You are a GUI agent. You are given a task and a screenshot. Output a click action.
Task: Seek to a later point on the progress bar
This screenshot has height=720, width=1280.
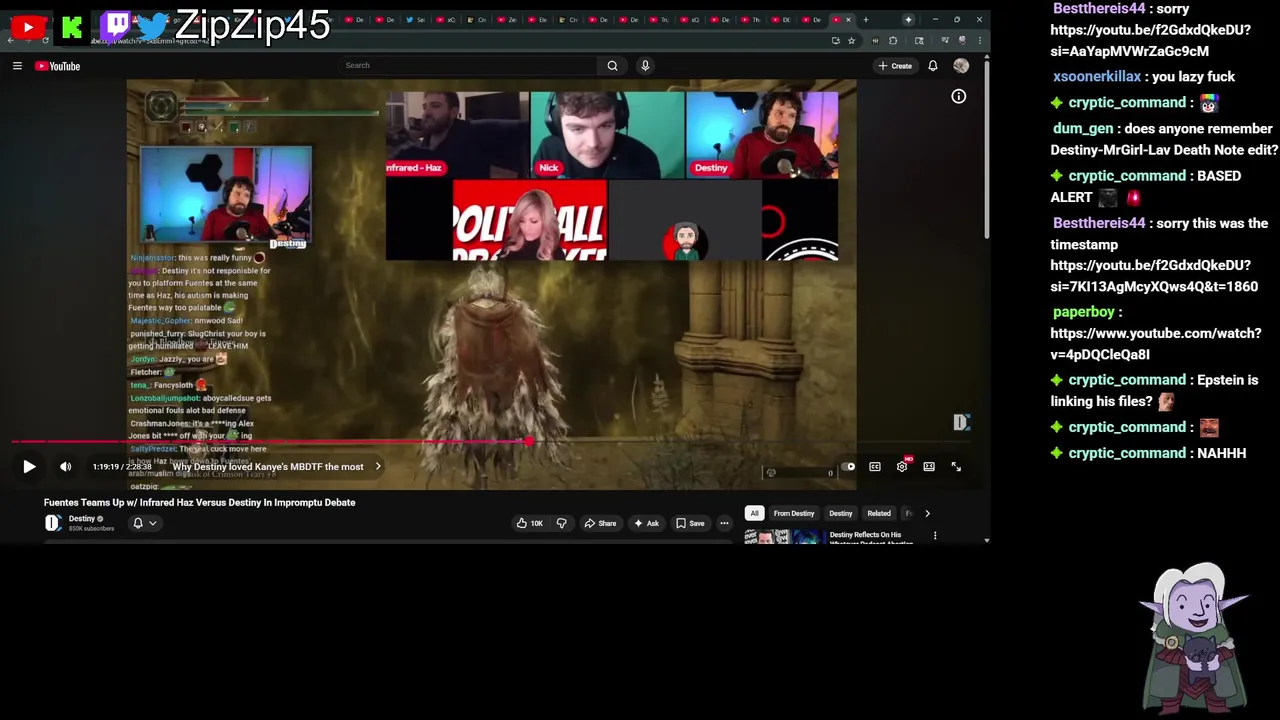click(750, 441)
